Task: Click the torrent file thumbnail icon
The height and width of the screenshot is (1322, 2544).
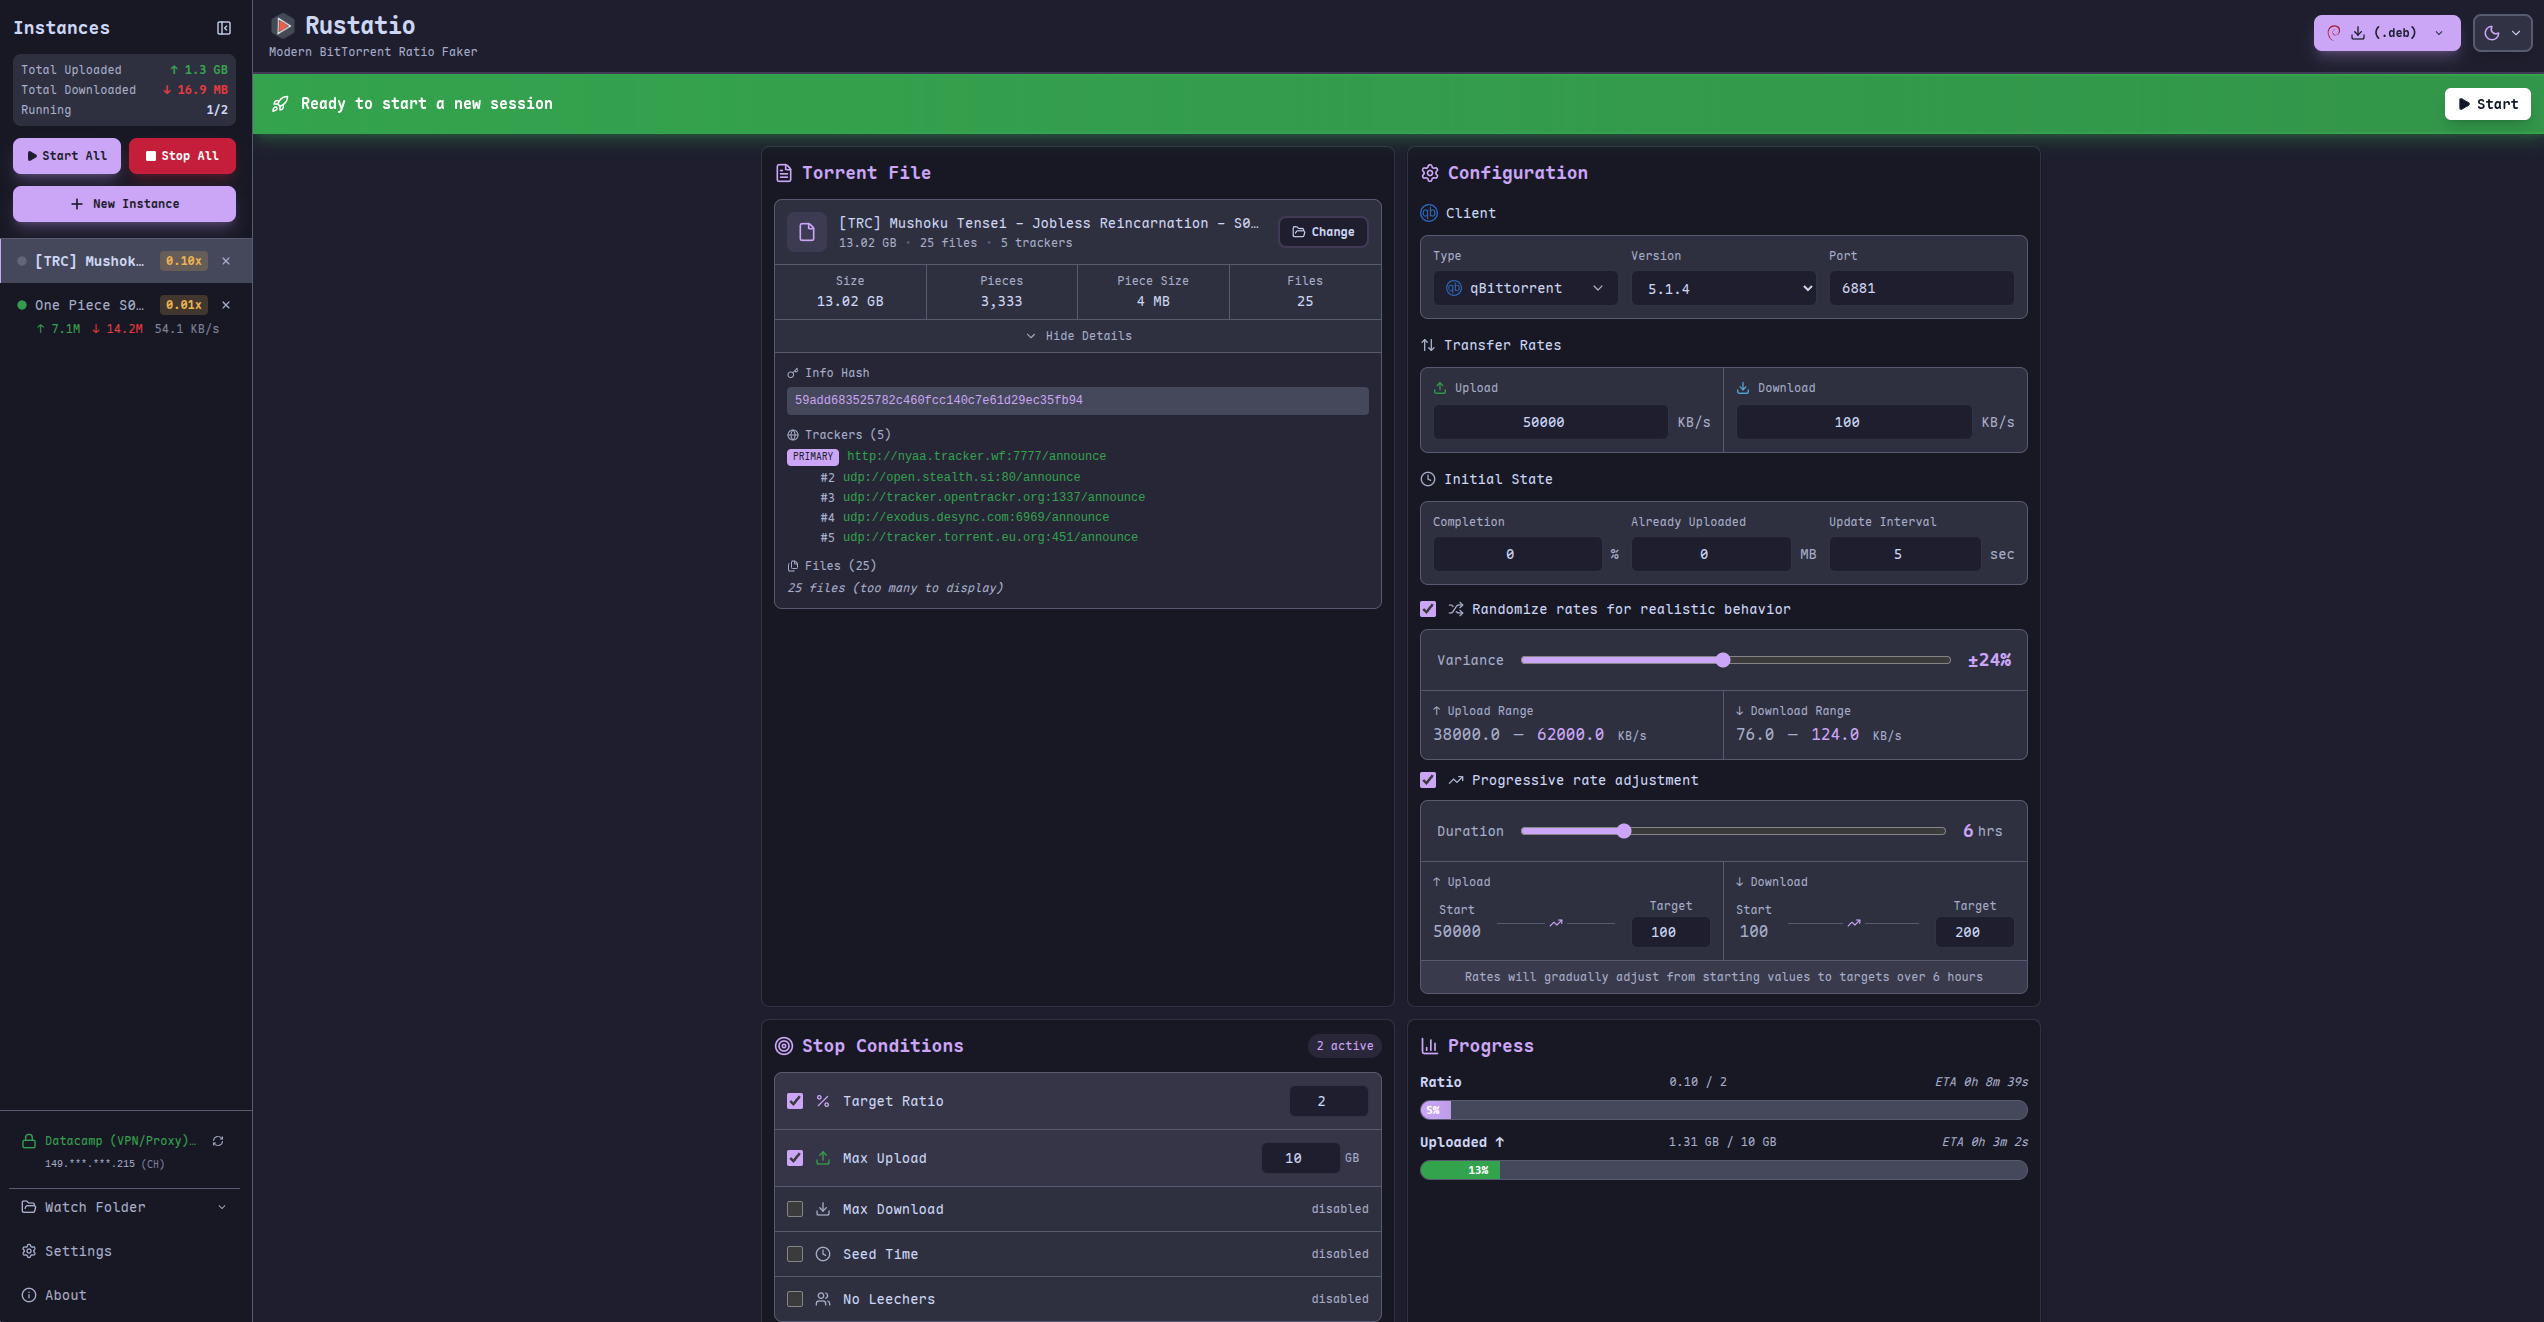Action: pyautogui.click(x=807, y=232)
